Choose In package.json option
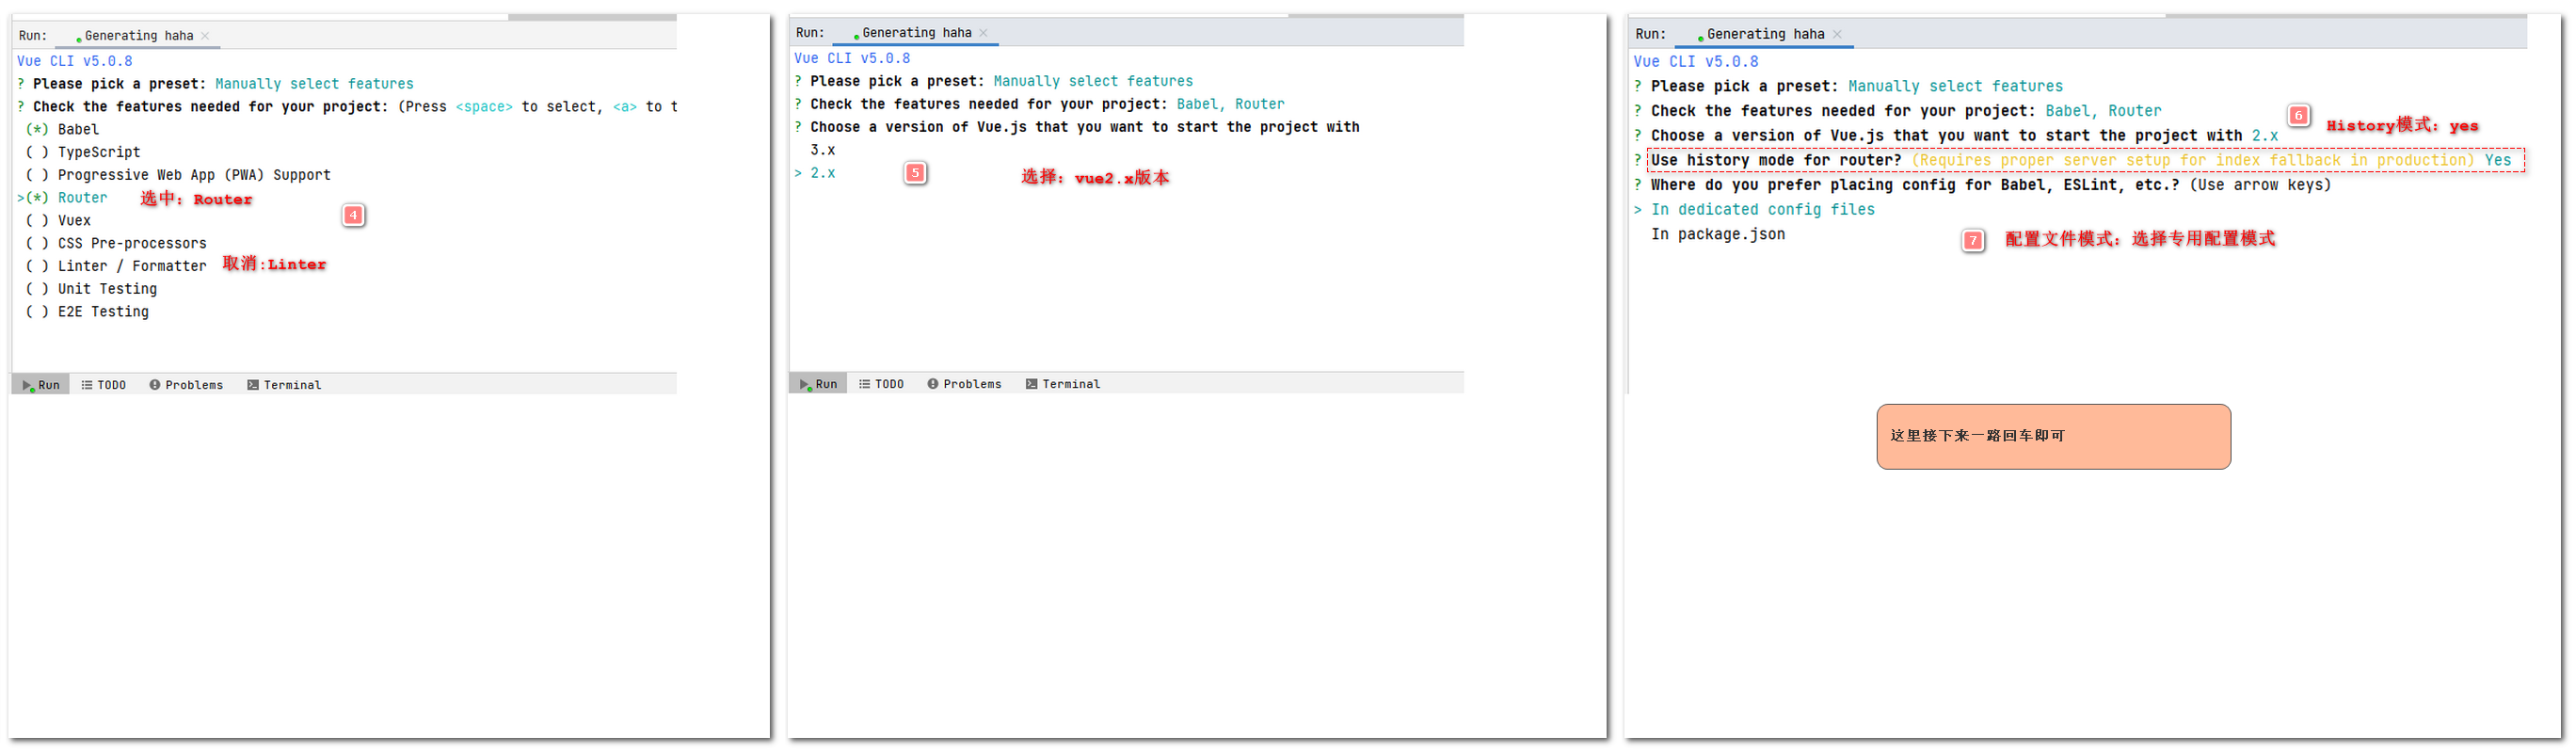Image resolution: width=2576 pixels, height=753 pixels. [1718, 235]
